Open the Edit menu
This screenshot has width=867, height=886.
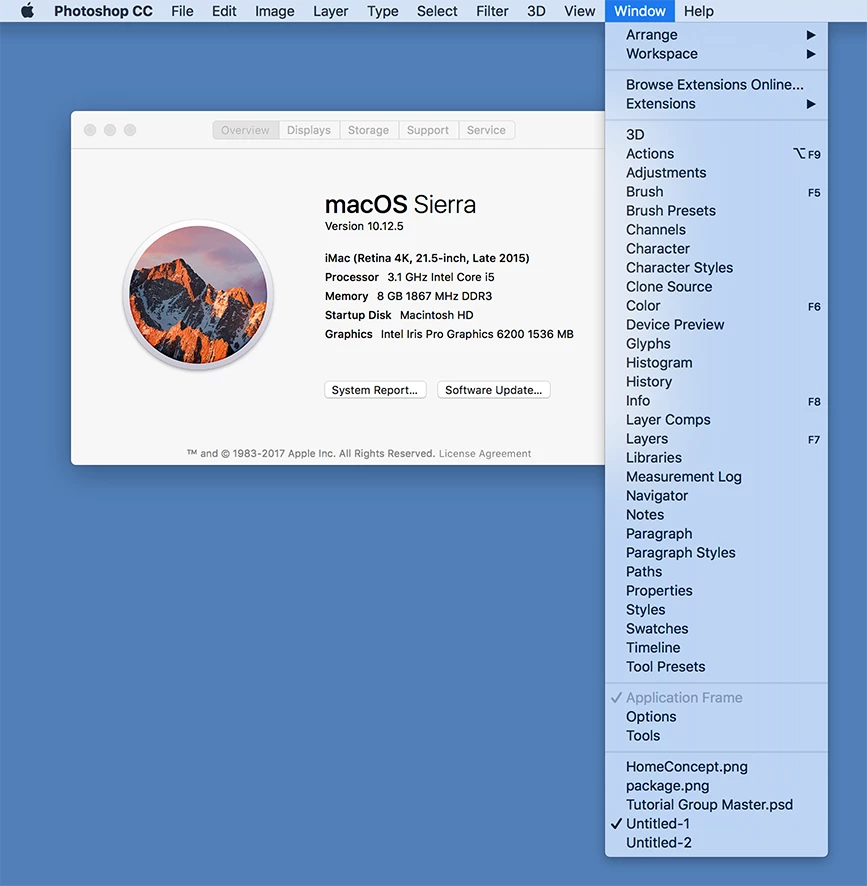pyautogui.click(x=224, y=11)
